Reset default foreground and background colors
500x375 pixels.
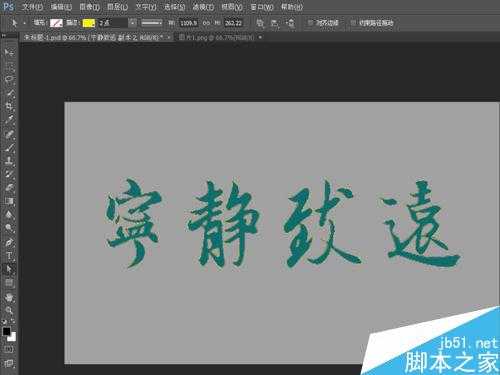(x=4, y=322)
